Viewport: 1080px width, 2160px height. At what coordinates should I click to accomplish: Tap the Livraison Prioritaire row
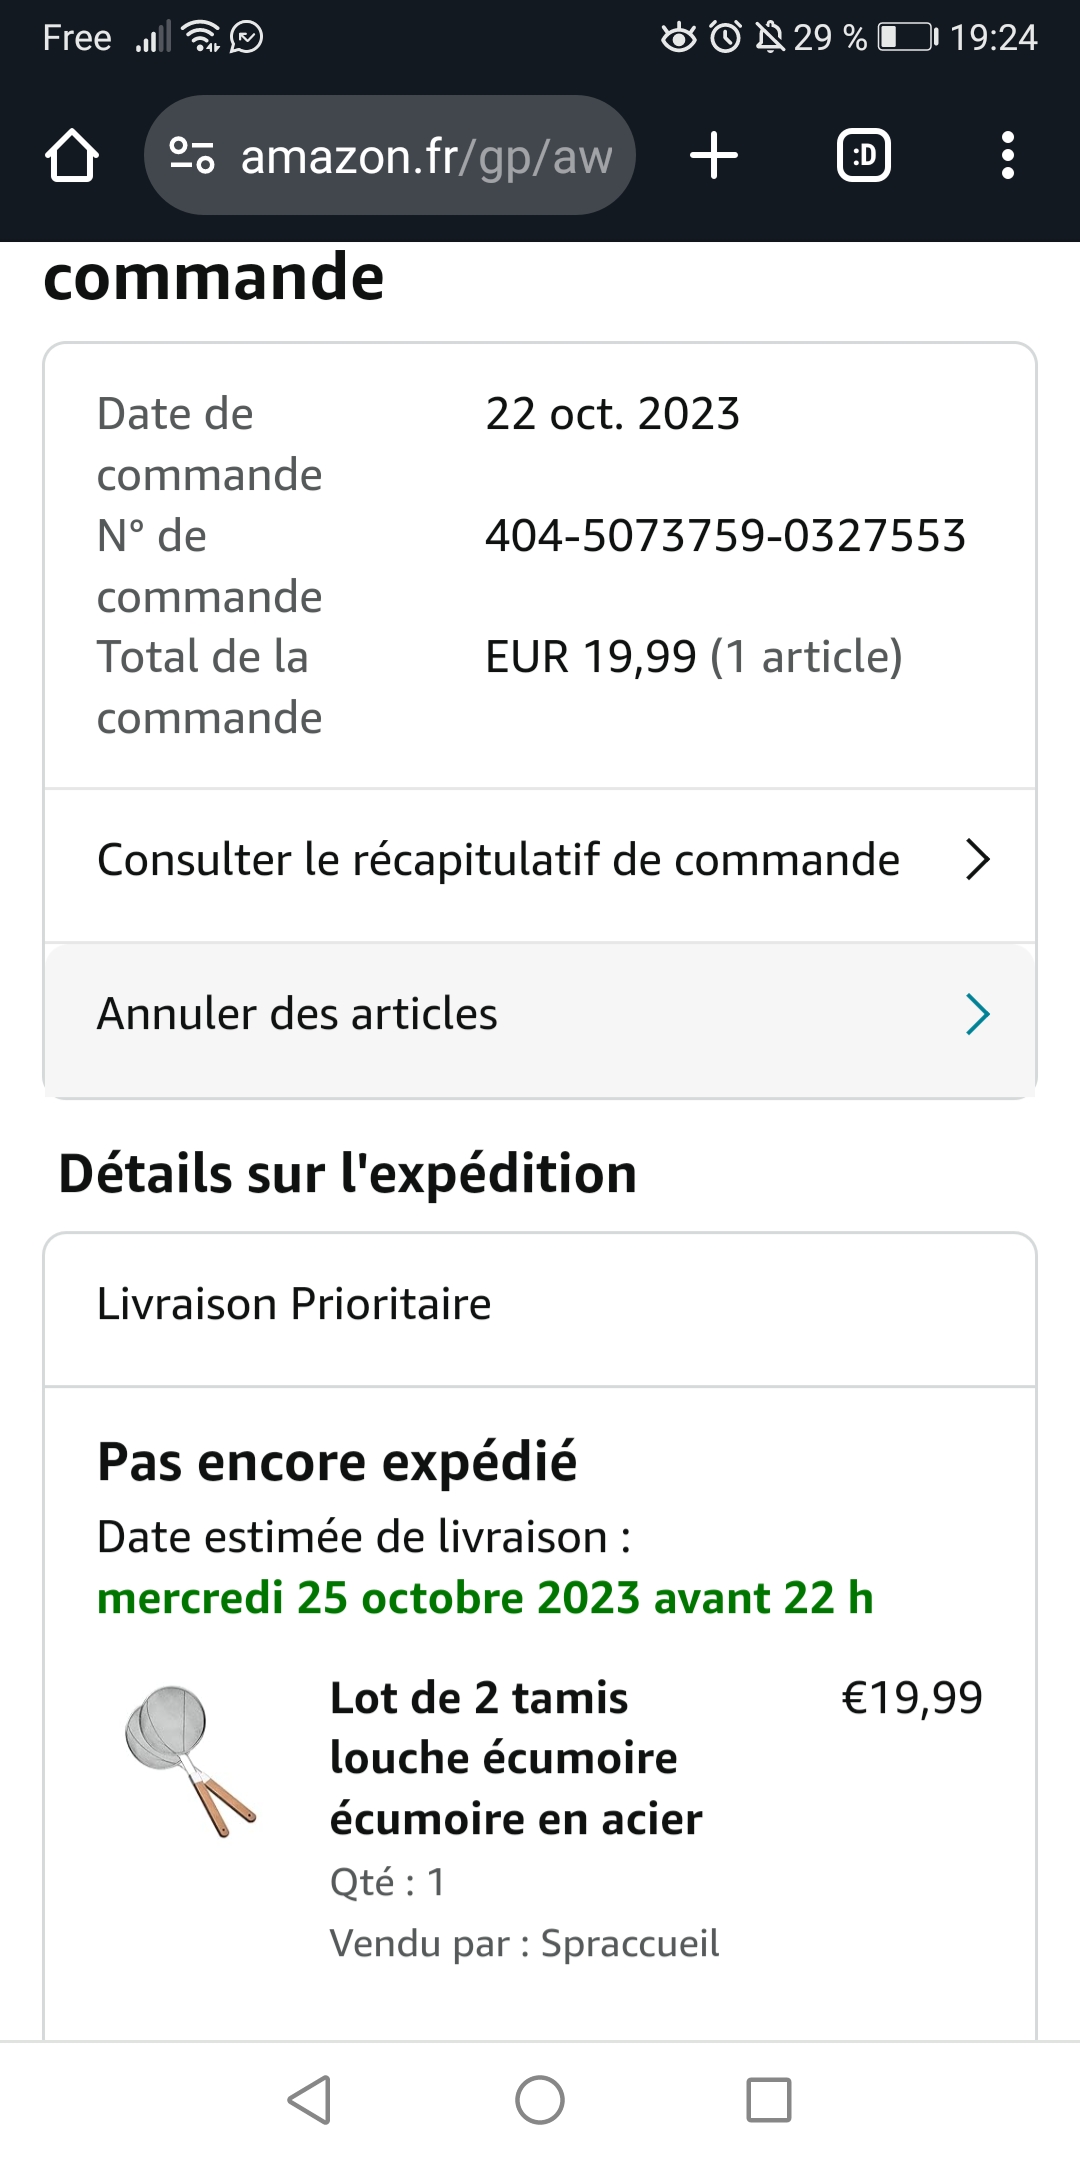click(x=294, y=1304)
